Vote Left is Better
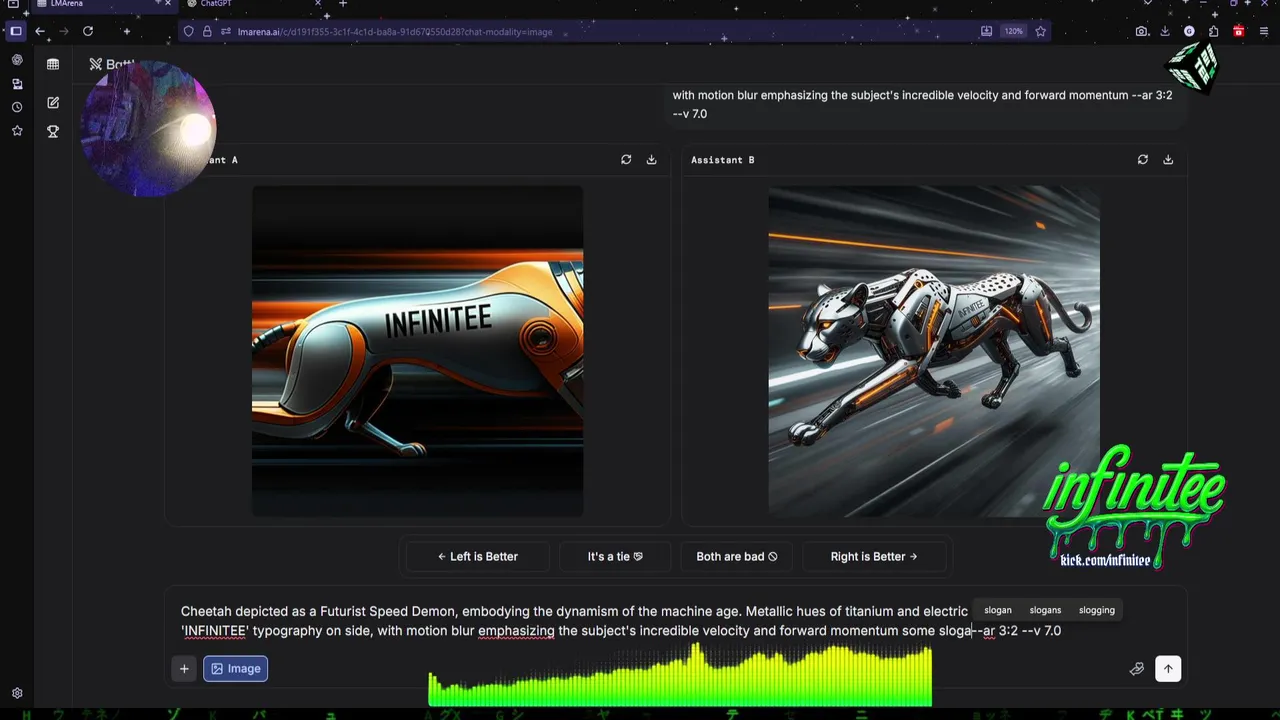1280x720 pixels. click(478, 556)
